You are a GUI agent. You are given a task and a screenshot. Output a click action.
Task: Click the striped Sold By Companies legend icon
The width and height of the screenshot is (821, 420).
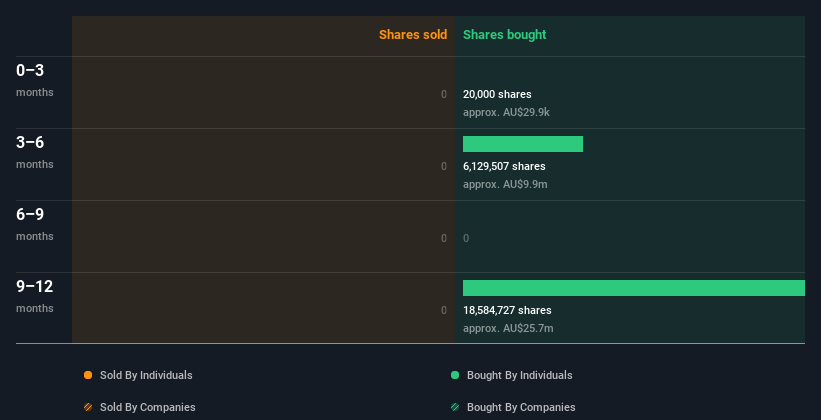click(88, 407)
